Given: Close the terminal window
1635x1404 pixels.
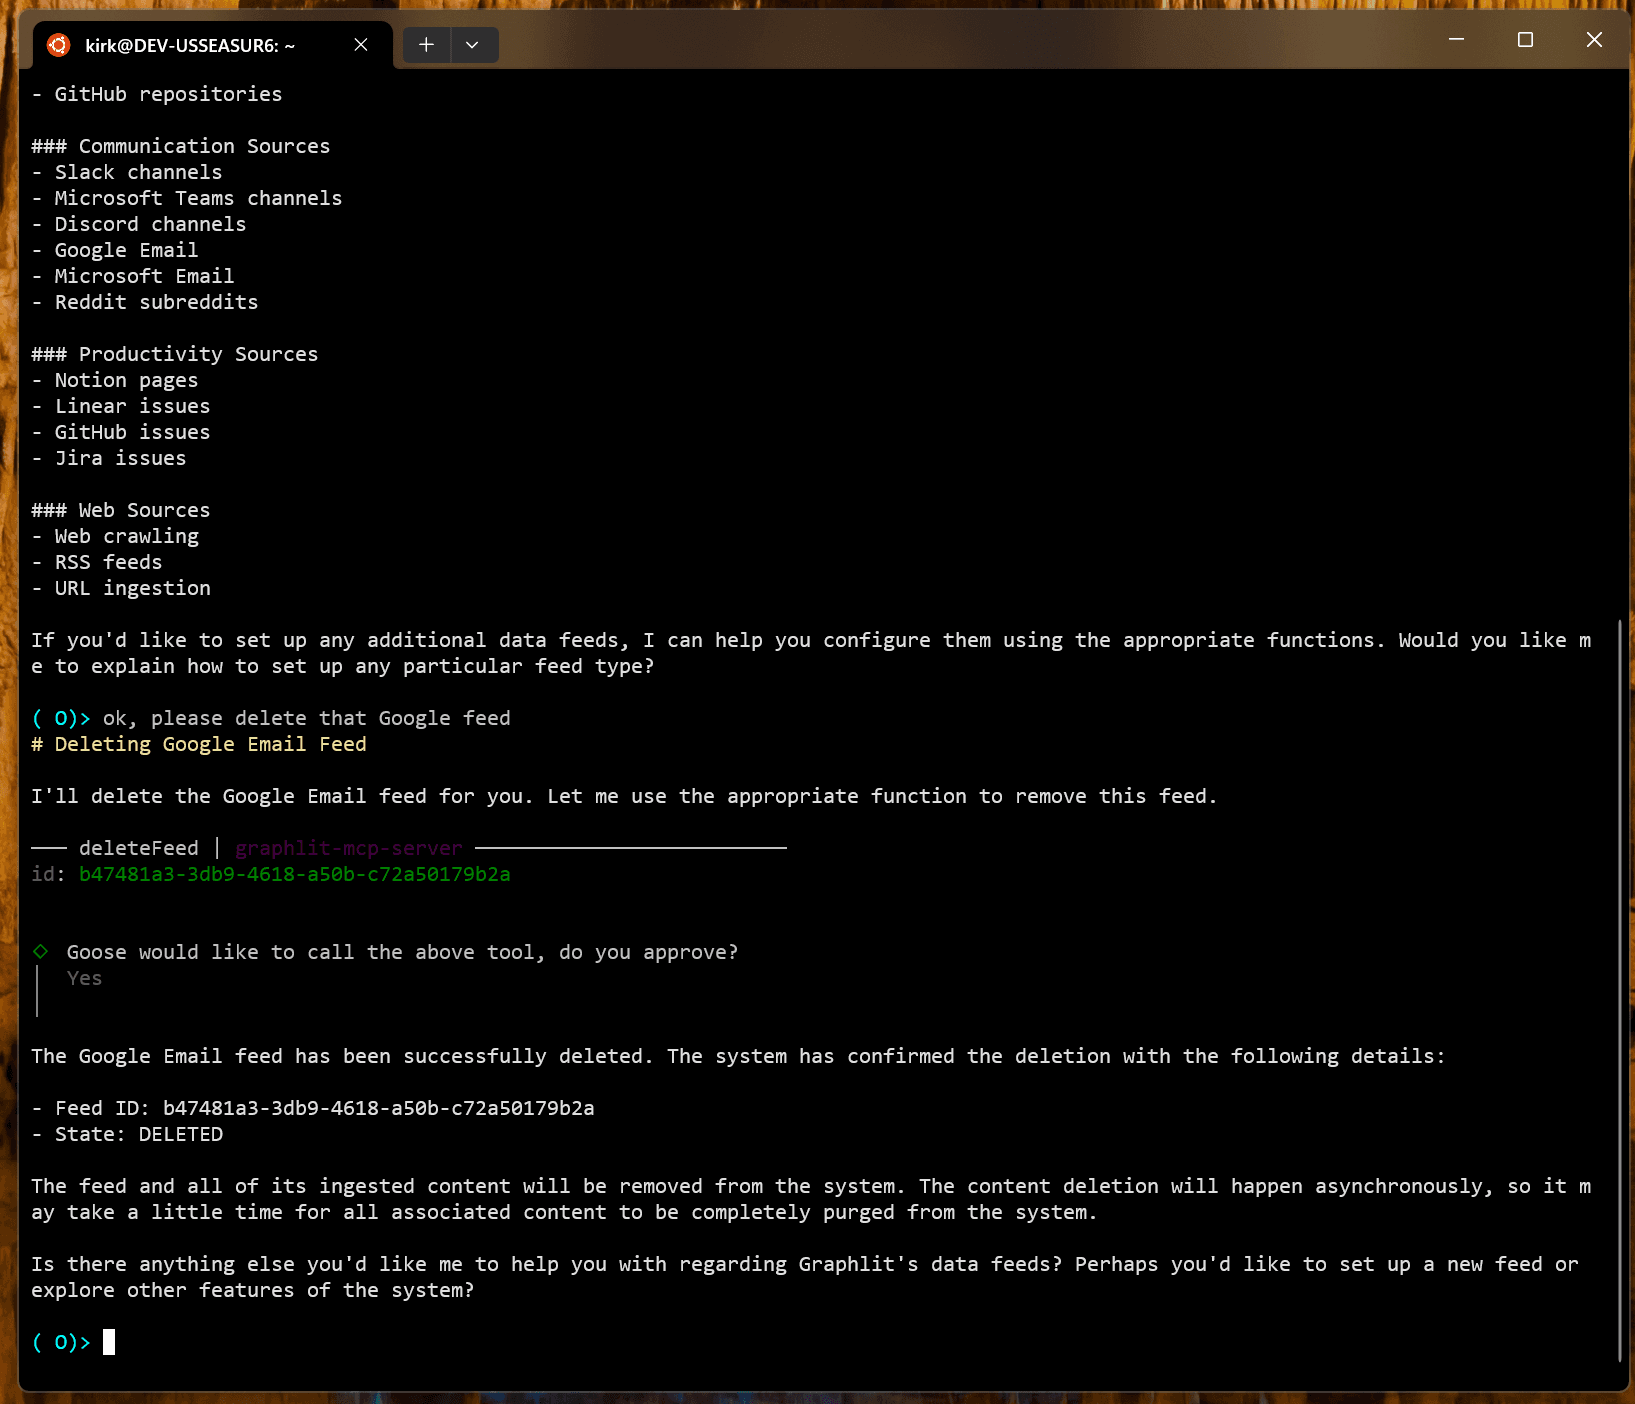Looking at the screenshot, I should 1594,40.
